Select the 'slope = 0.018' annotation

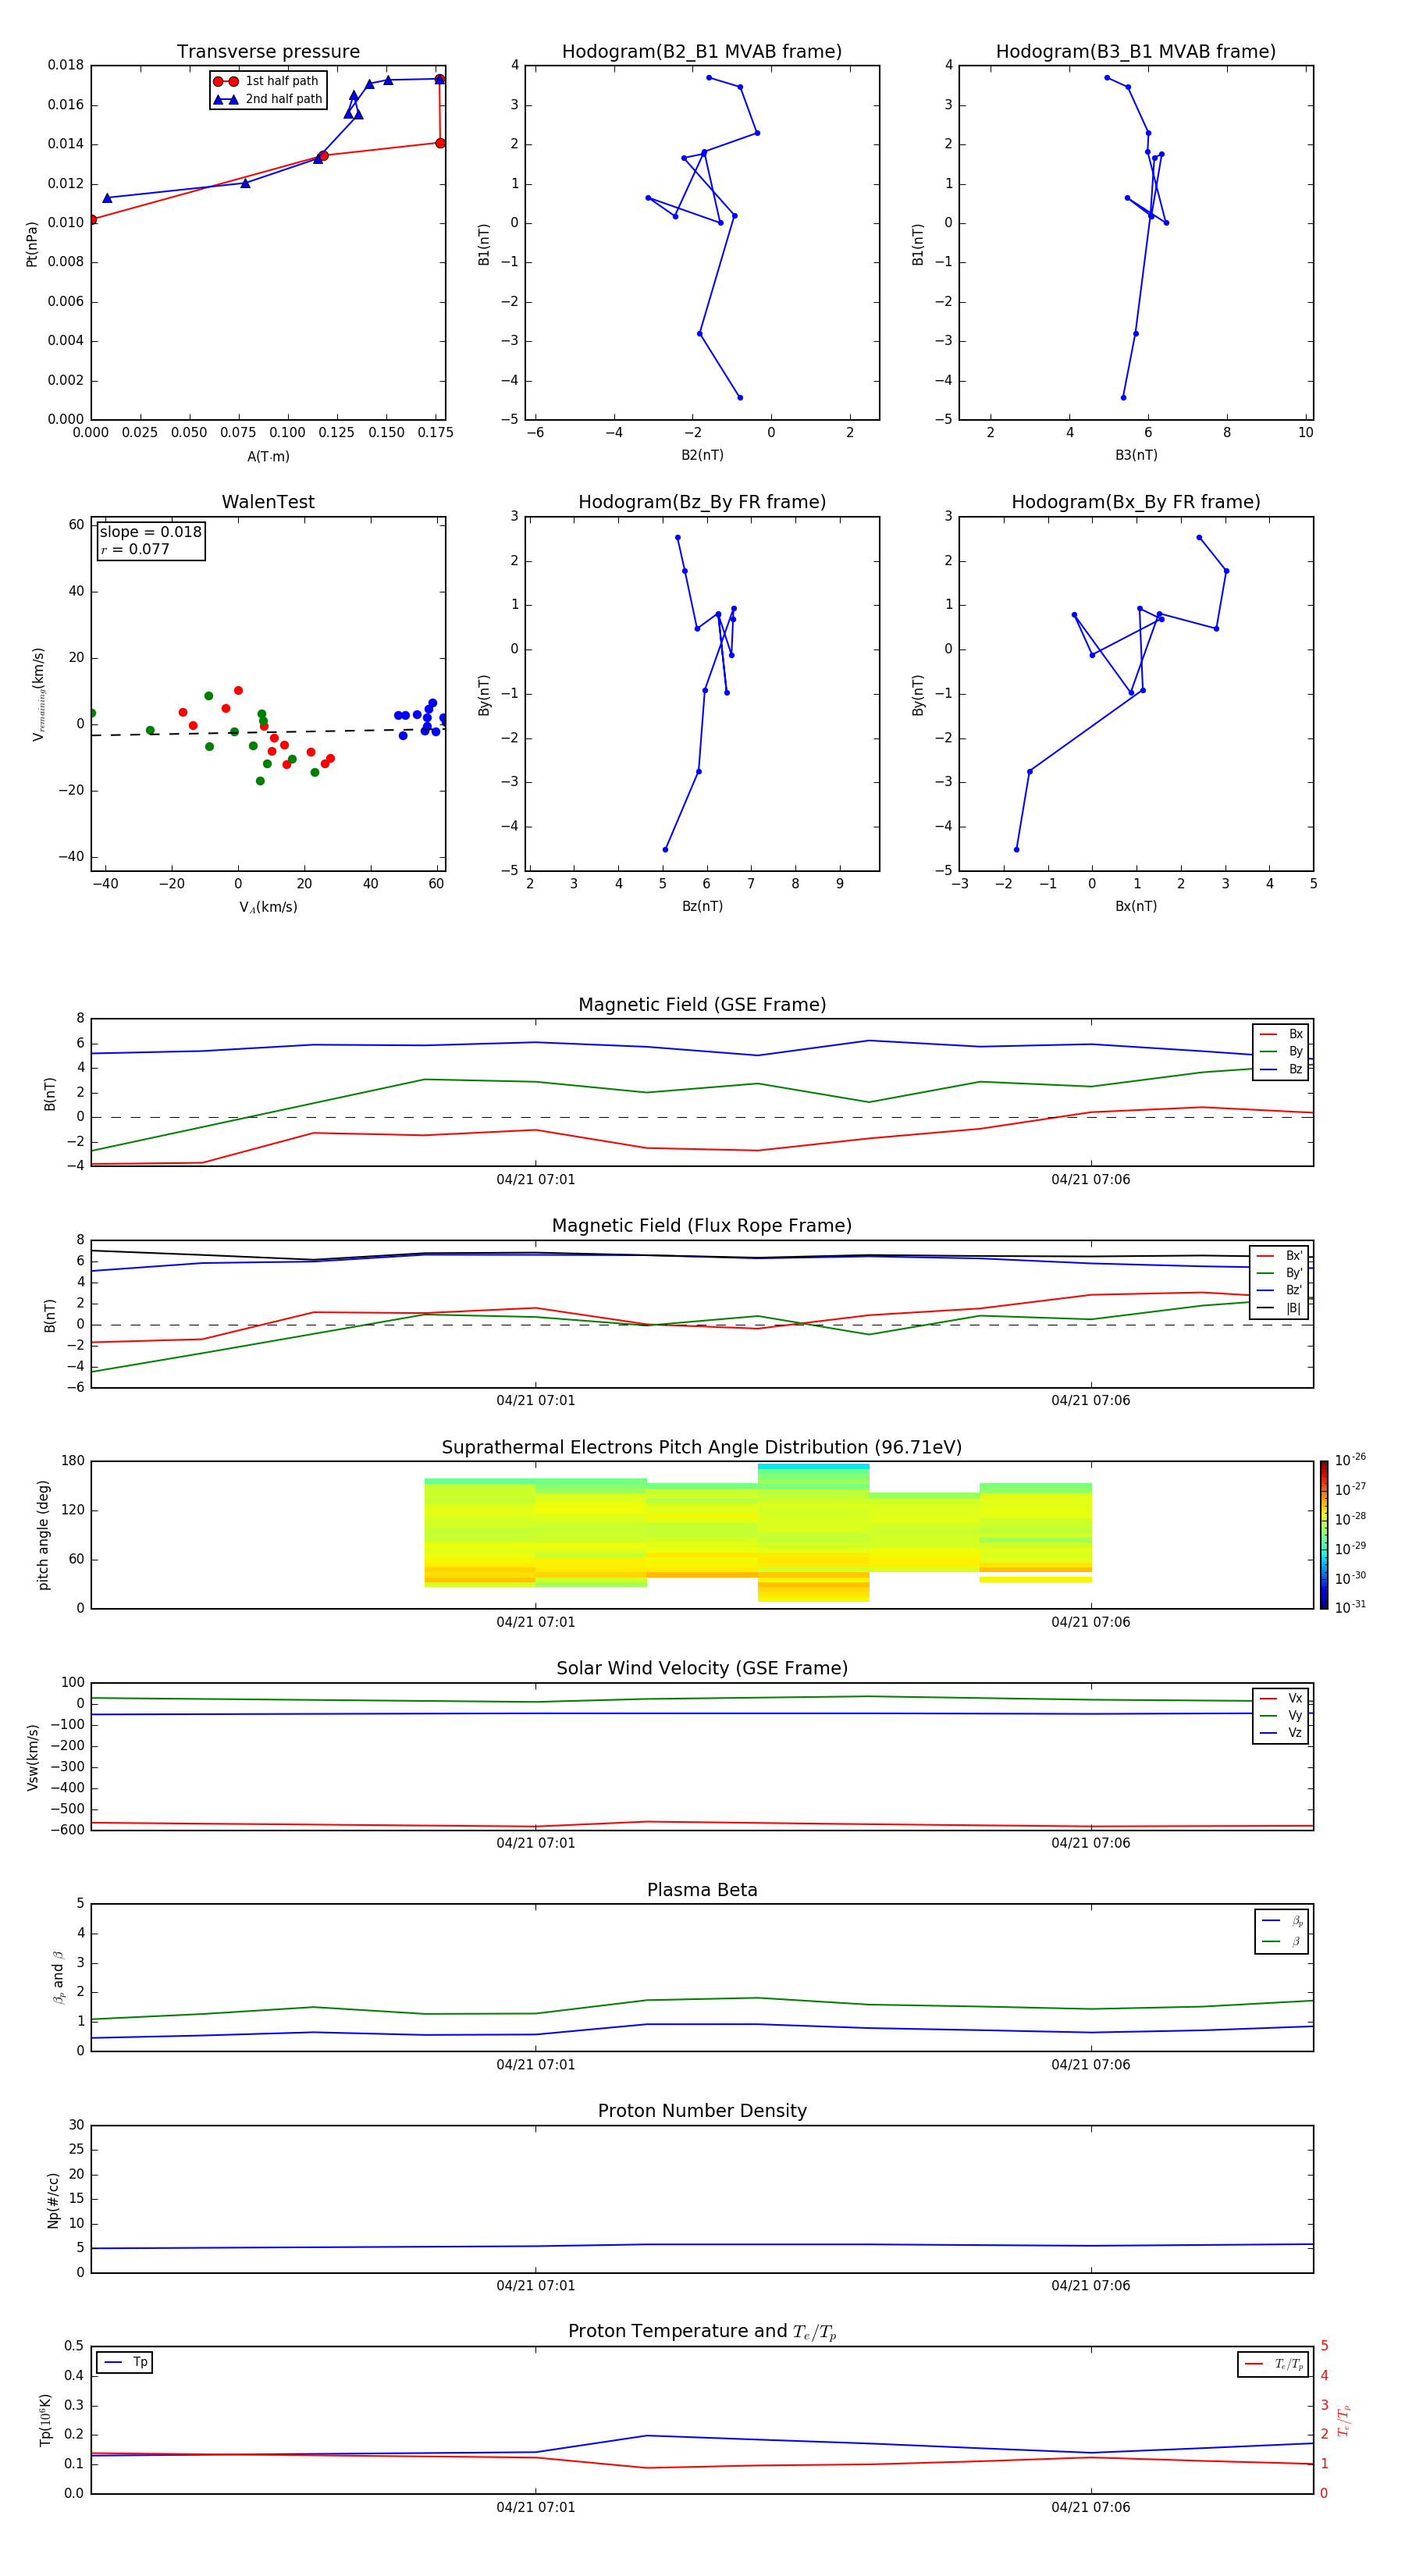[x=151, y=532]
